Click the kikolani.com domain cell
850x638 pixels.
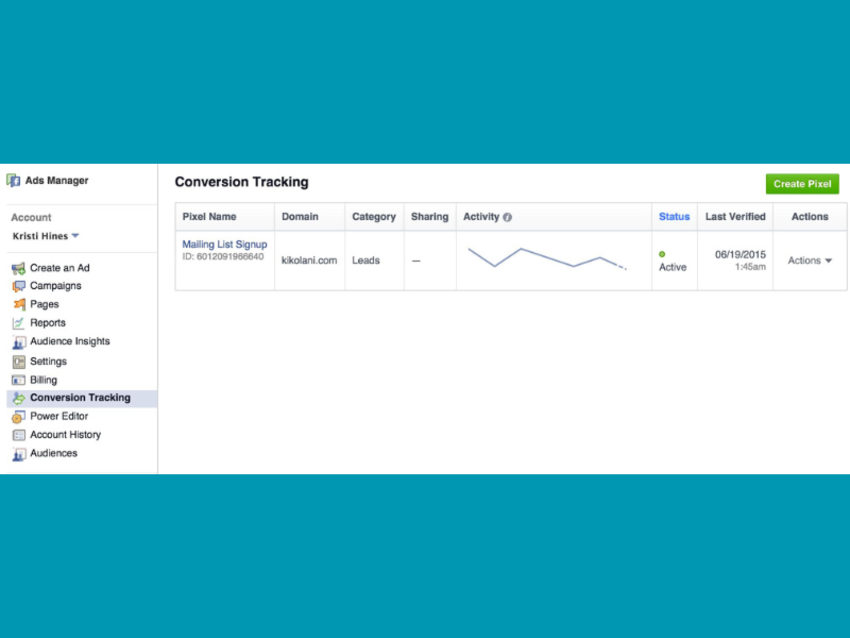click(309, 261)
